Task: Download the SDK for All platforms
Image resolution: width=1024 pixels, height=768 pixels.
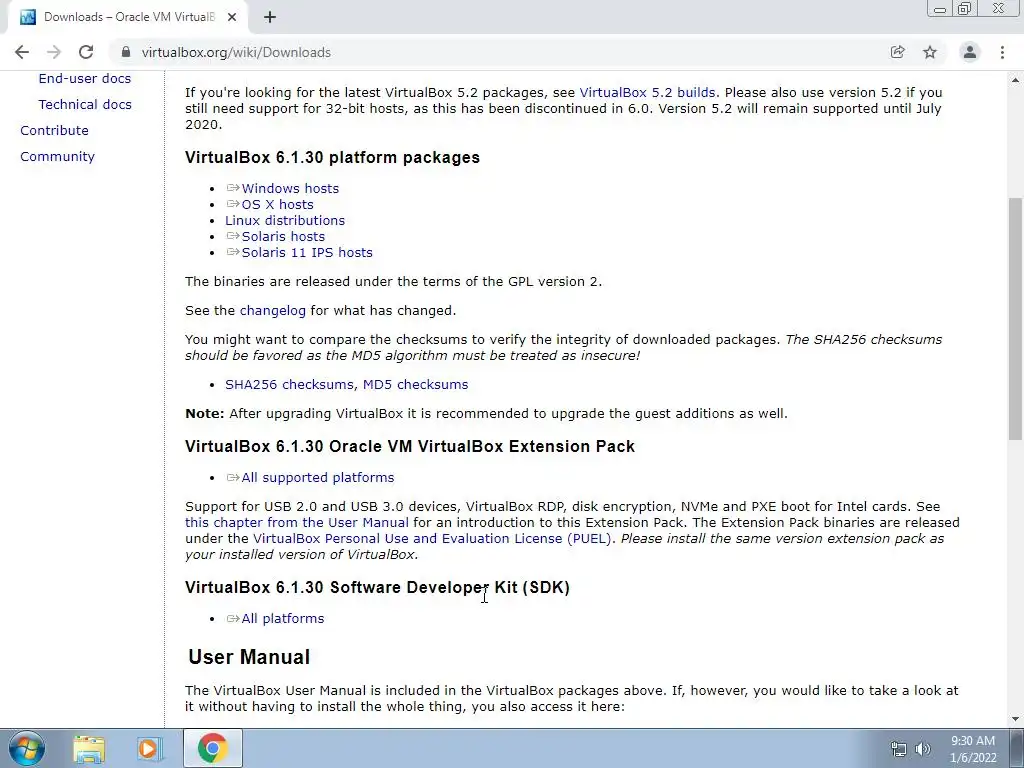Action: (283, 618)
